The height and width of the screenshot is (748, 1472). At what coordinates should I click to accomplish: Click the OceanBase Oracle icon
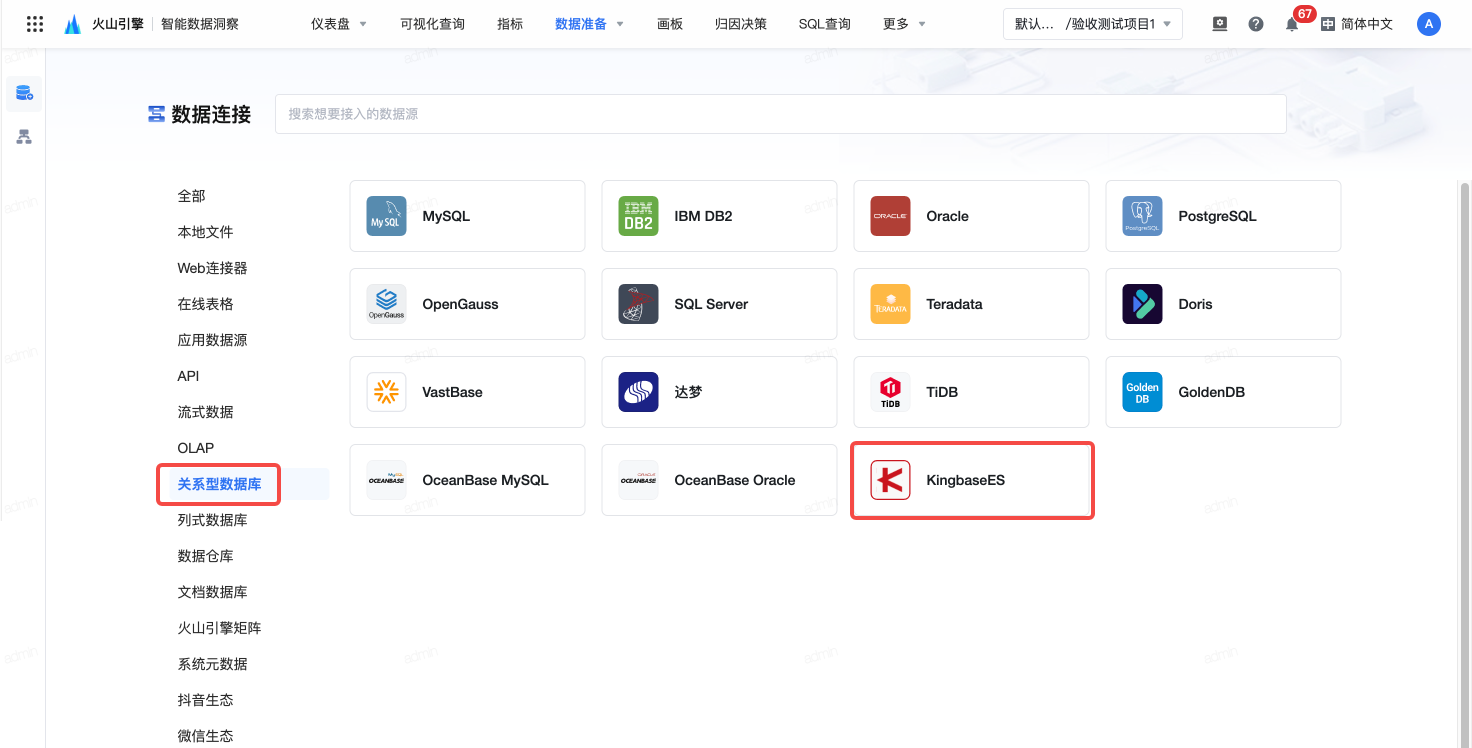pyautogui.click(x=639, y=480)
